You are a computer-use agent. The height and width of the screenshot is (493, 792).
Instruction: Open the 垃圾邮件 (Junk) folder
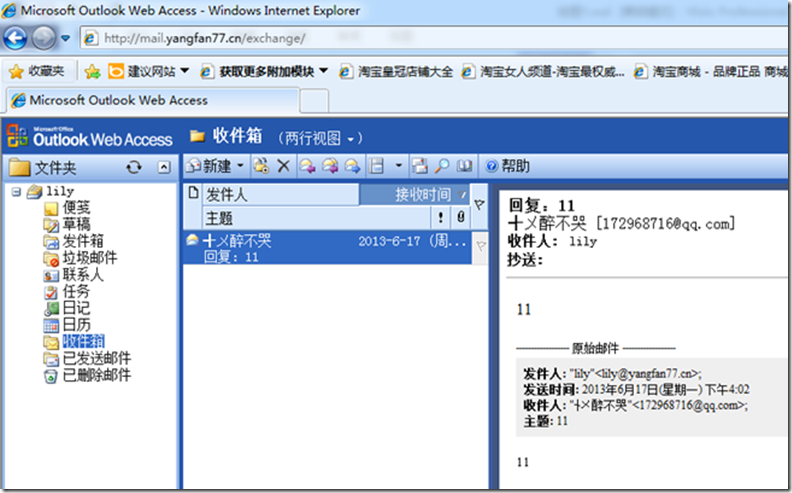[89, 258]
